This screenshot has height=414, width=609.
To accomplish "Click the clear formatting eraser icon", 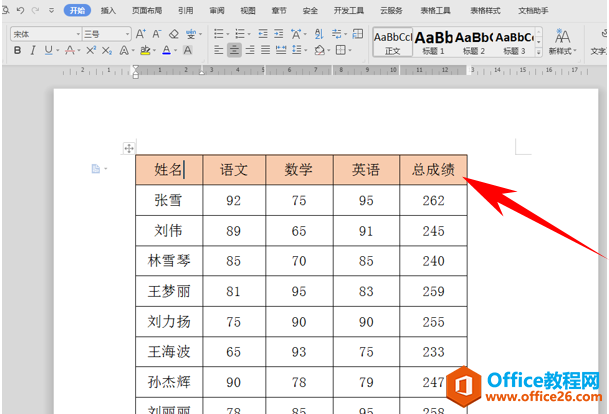I will tap(174, 33).
